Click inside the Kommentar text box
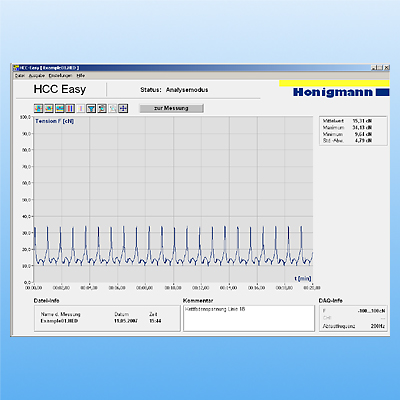 (x=249, y=318)
